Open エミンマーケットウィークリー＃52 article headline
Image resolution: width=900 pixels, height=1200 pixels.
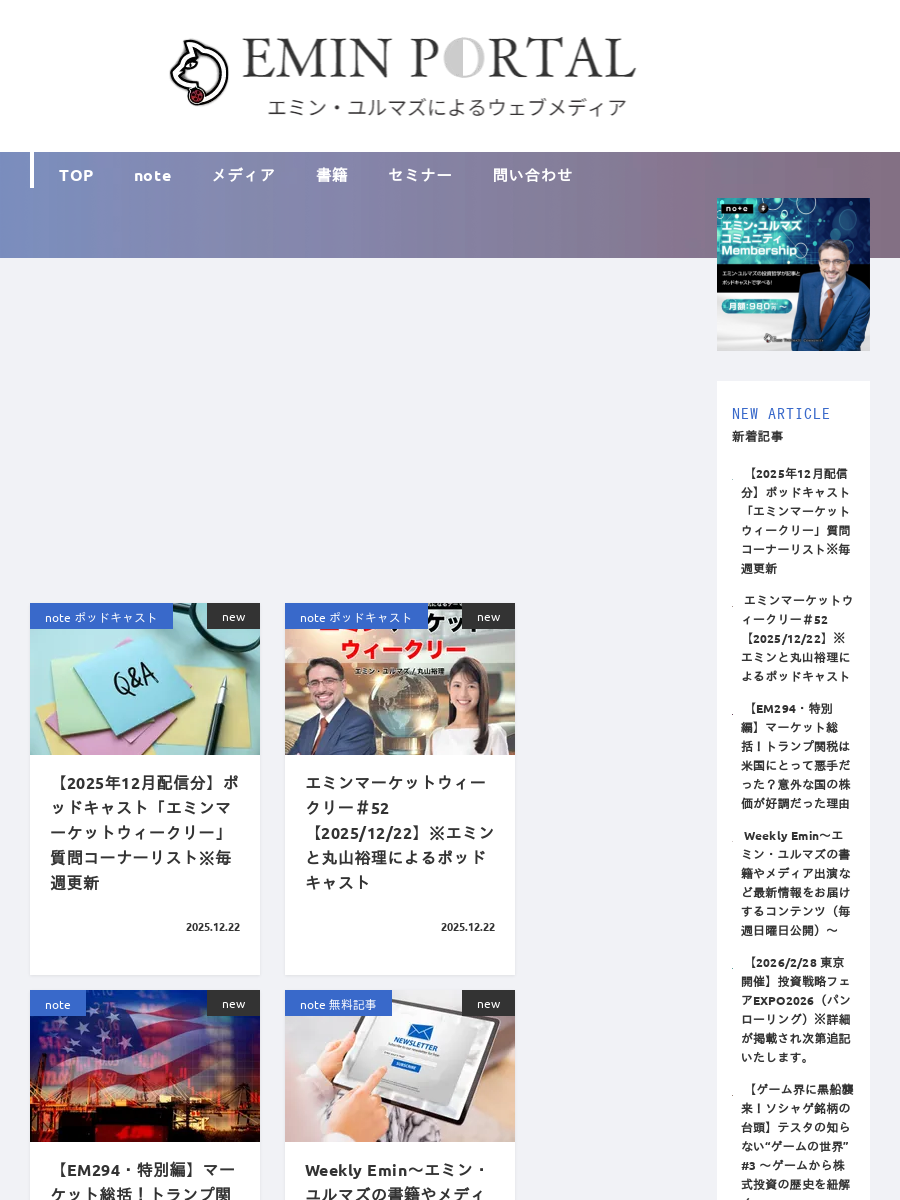pyautogui.click(x=398, y=832)
